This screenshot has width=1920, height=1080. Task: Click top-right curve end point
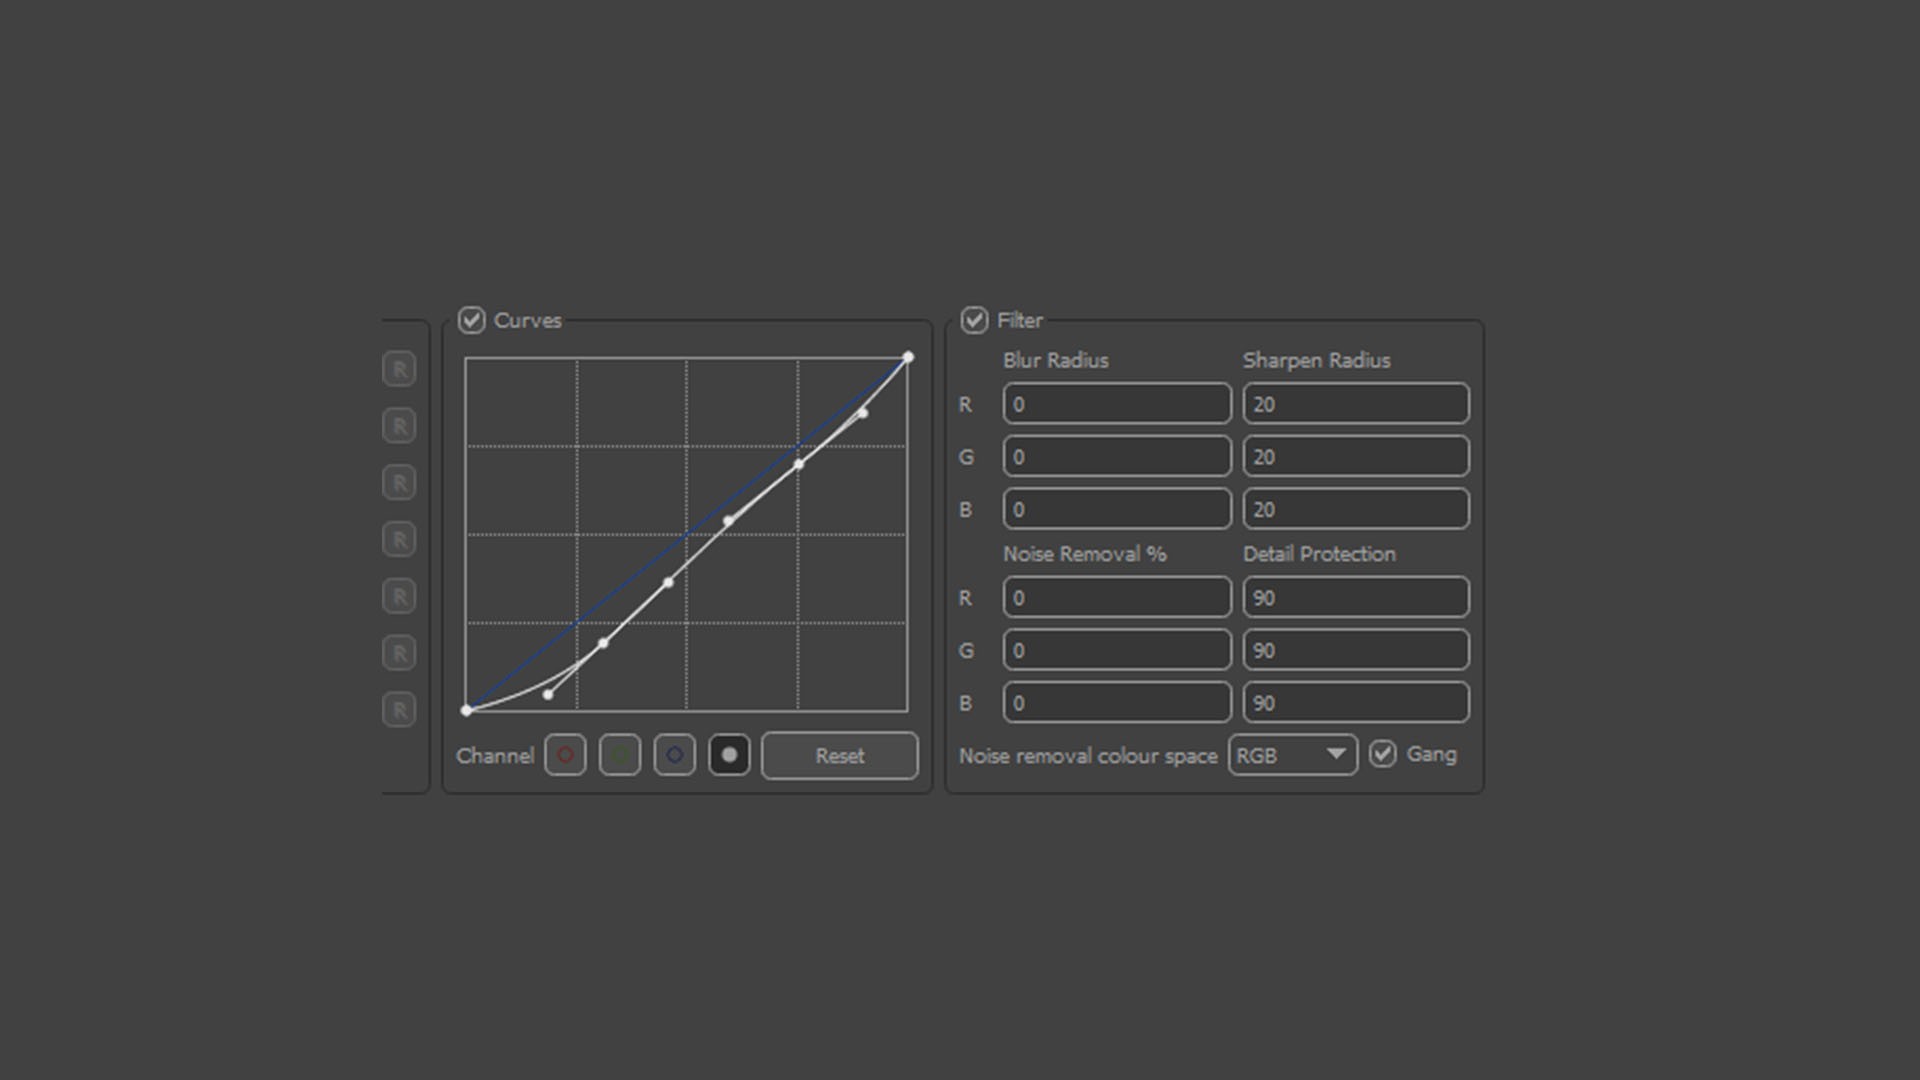point(908,357)
